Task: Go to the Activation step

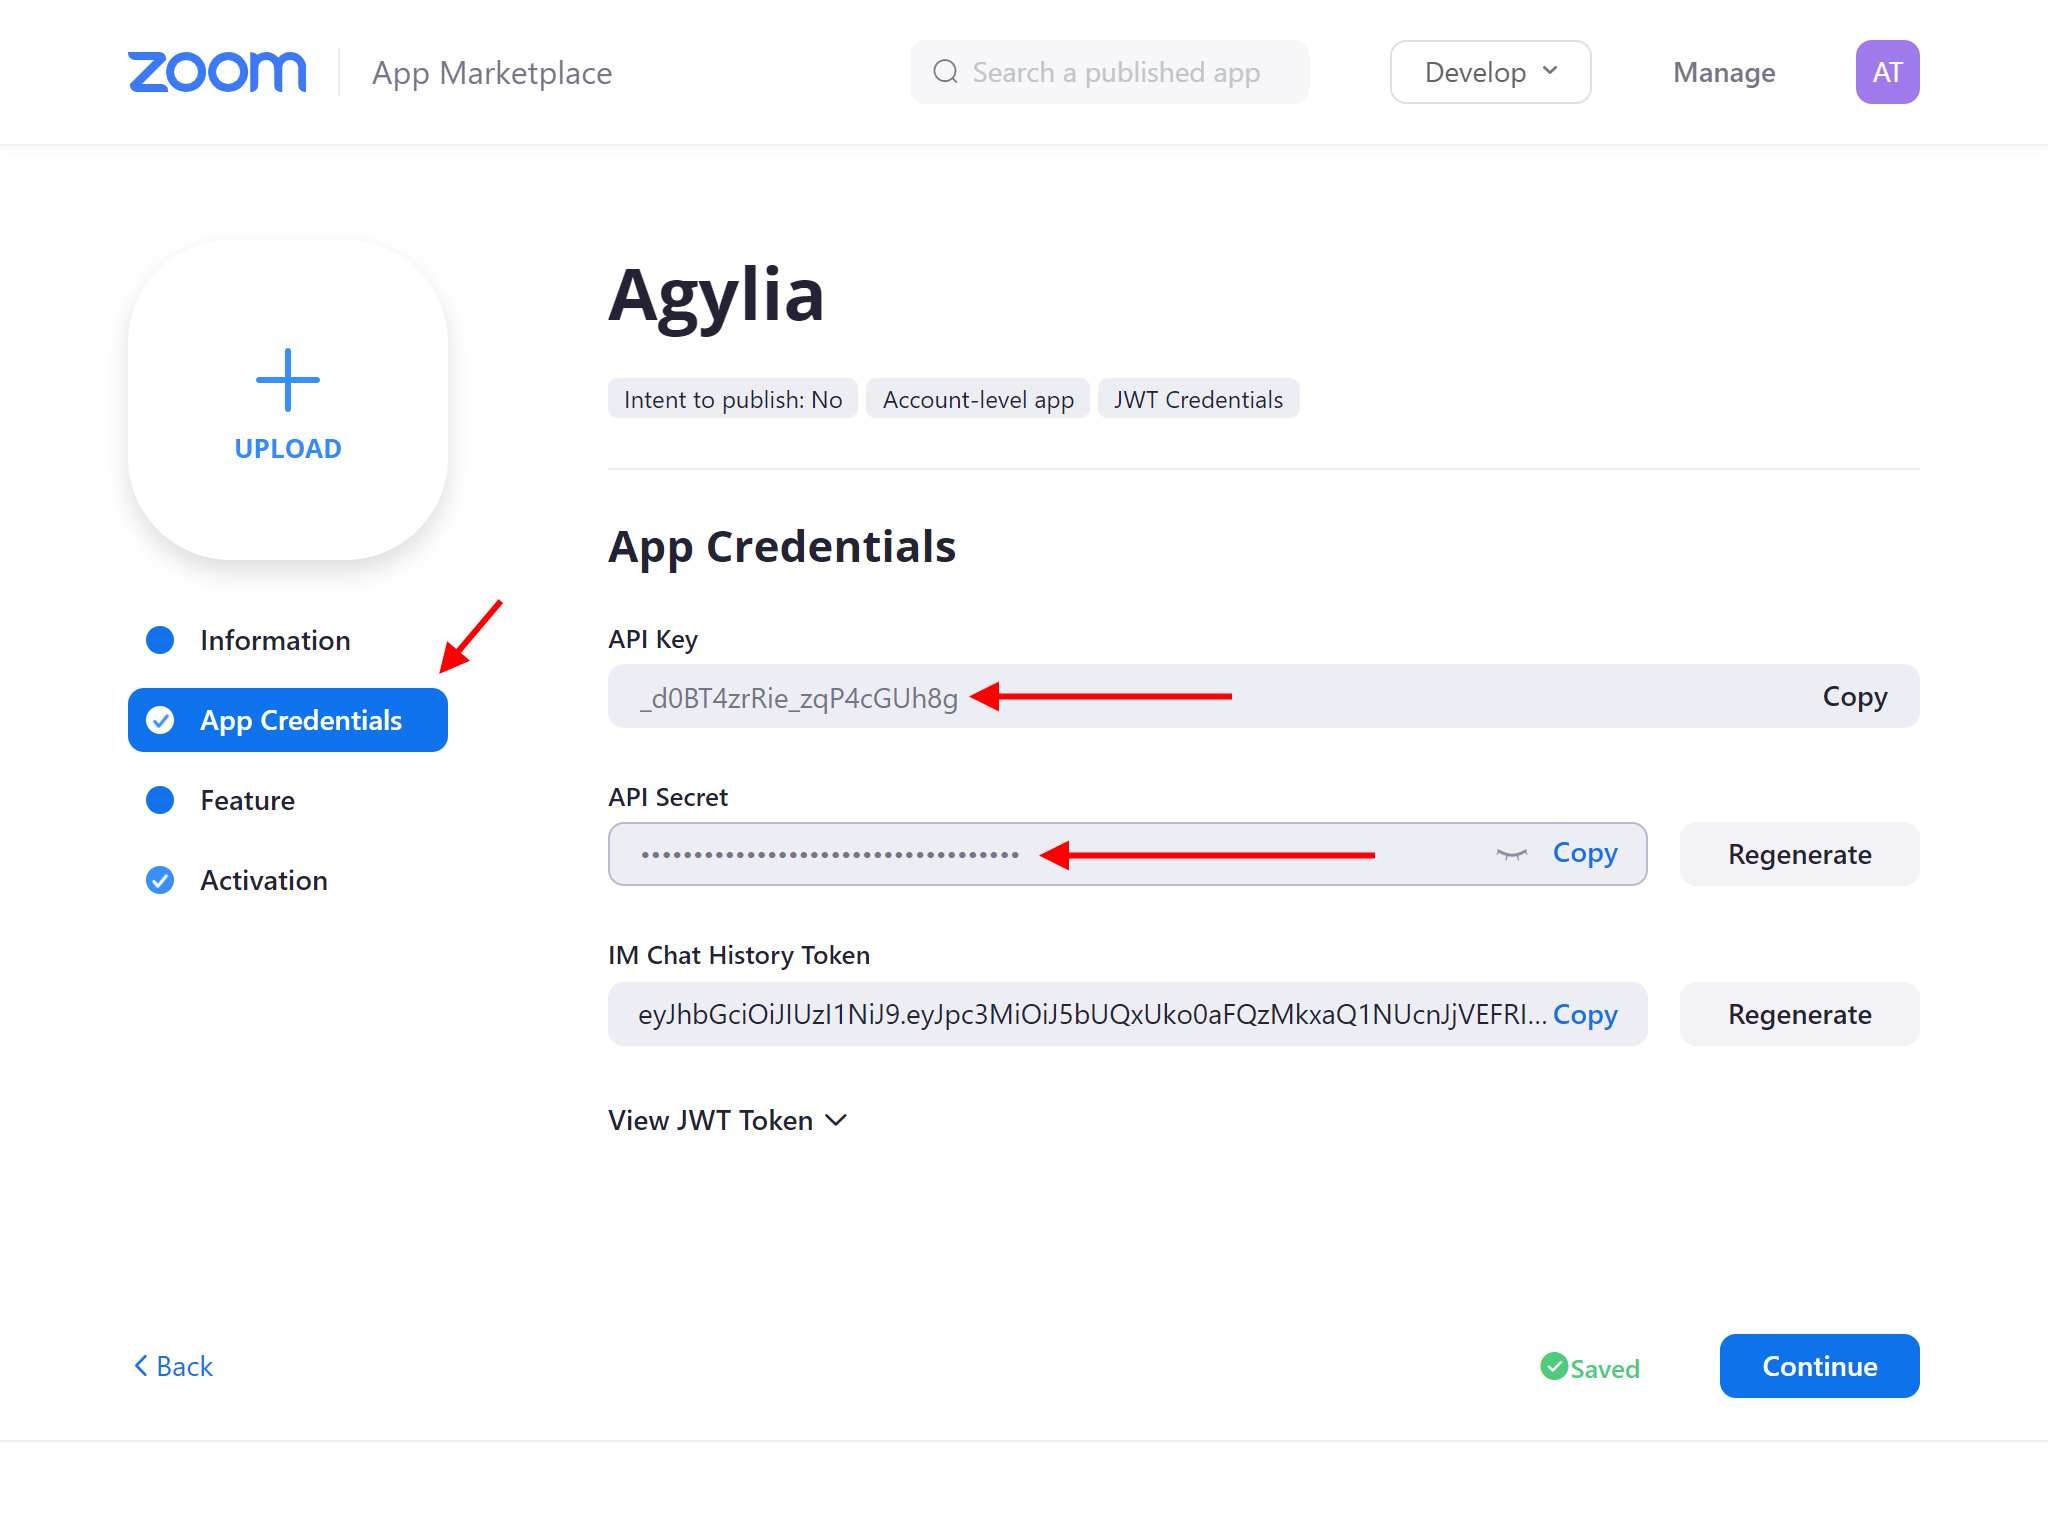Action: (264, 880)
